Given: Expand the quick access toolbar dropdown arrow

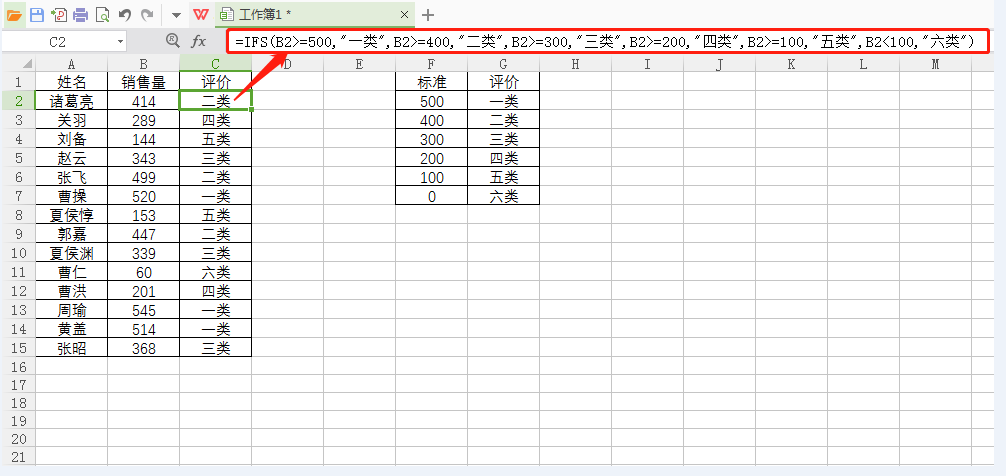Looking at the screenshot, I should [176, 15].
